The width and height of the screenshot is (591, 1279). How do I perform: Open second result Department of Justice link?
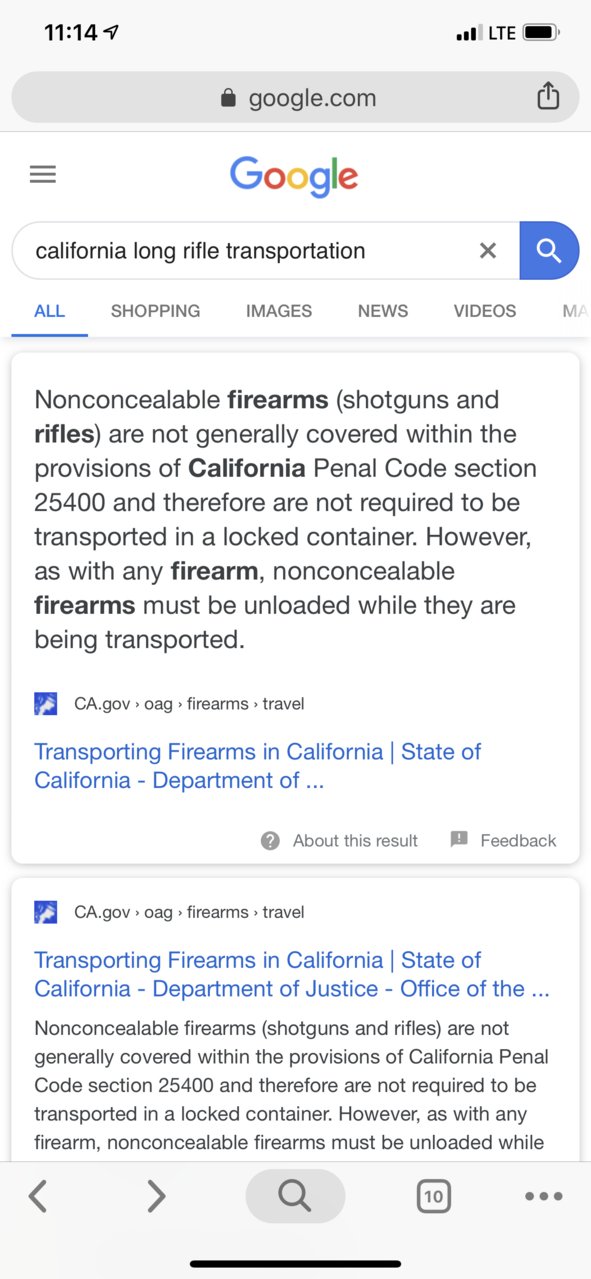[x=292, y=975]
